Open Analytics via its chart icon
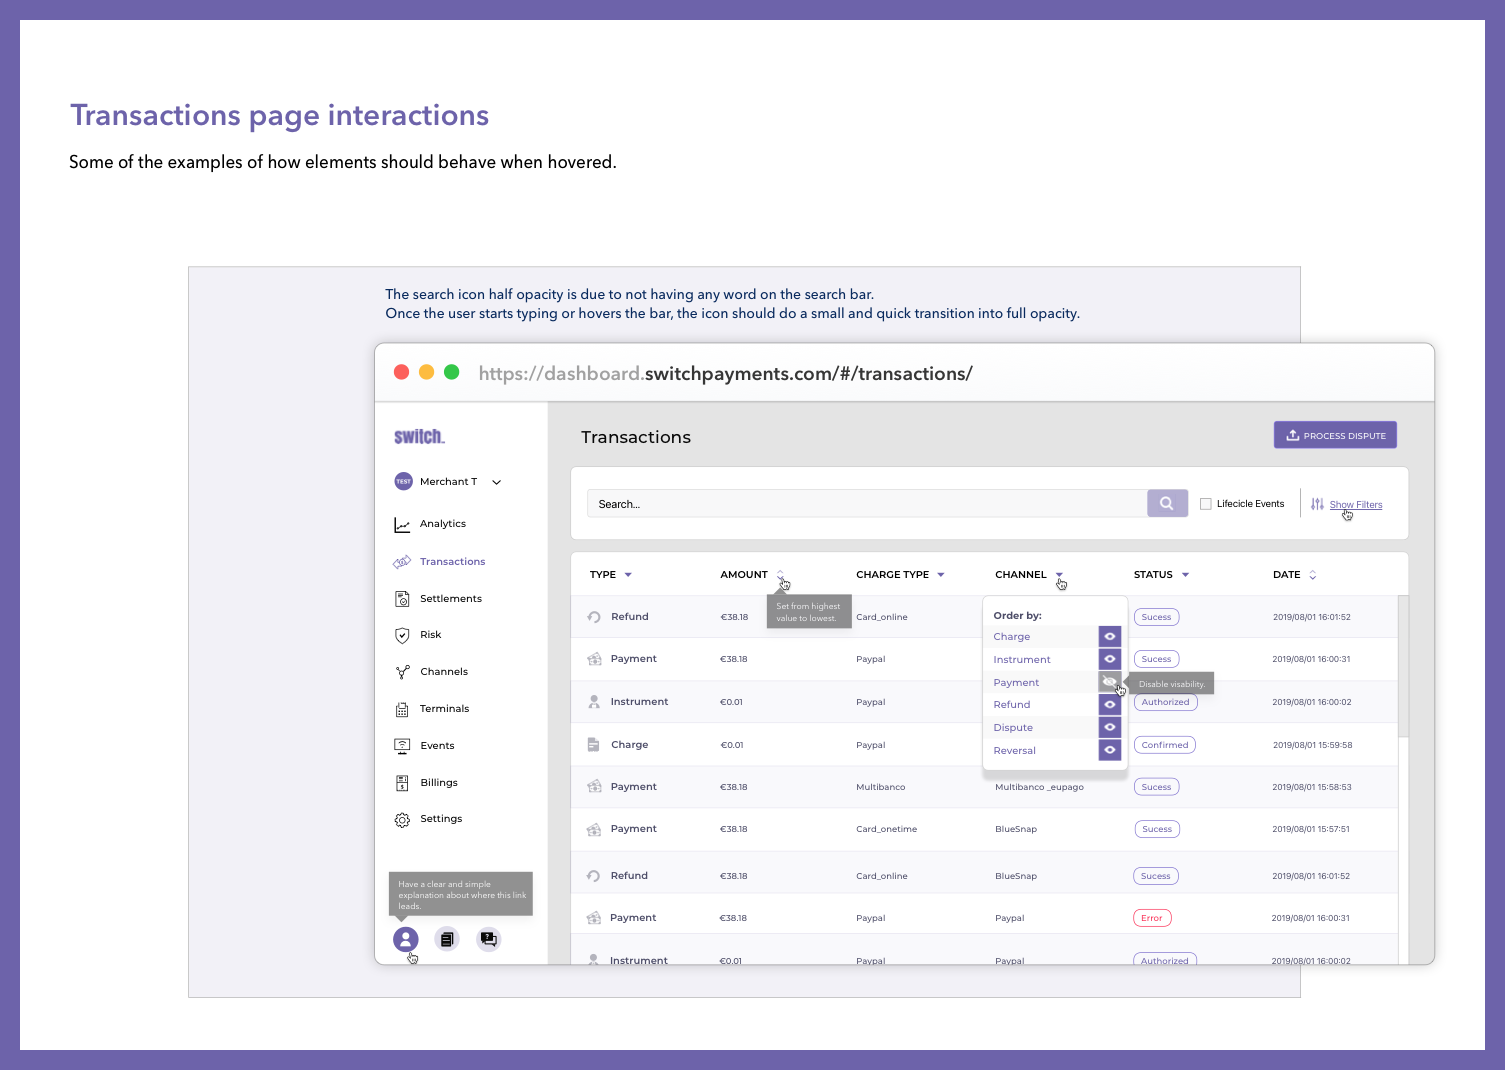The height and width of the screenshot is (1070, 1505). coord(402,524)
